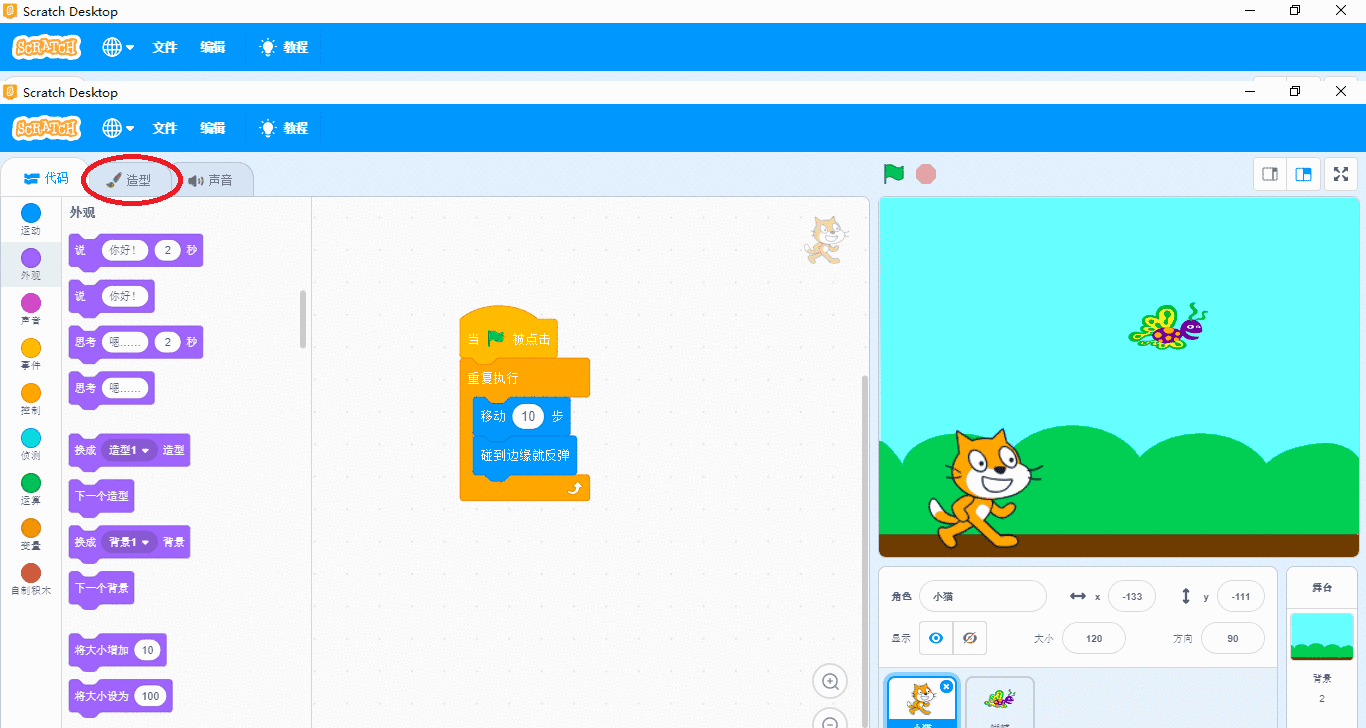The image size is (1366, 728).
Task: Click the 将大小增加 10 block
Action: pyautogui.click(x=117, y=650)
